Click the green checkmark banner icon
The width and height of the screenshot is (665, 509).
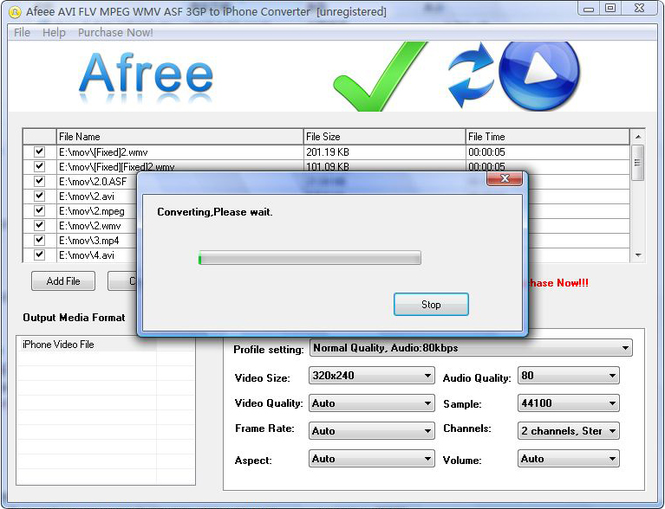(379, 76)
